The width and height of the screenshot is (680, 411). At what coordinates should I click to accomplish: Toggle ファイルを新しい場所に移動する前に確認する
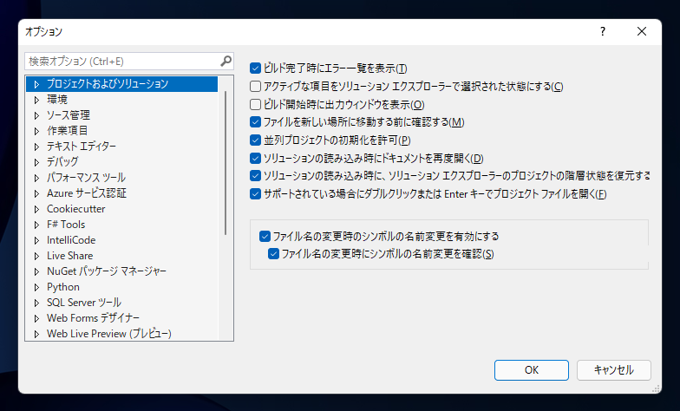coord(255,122)
